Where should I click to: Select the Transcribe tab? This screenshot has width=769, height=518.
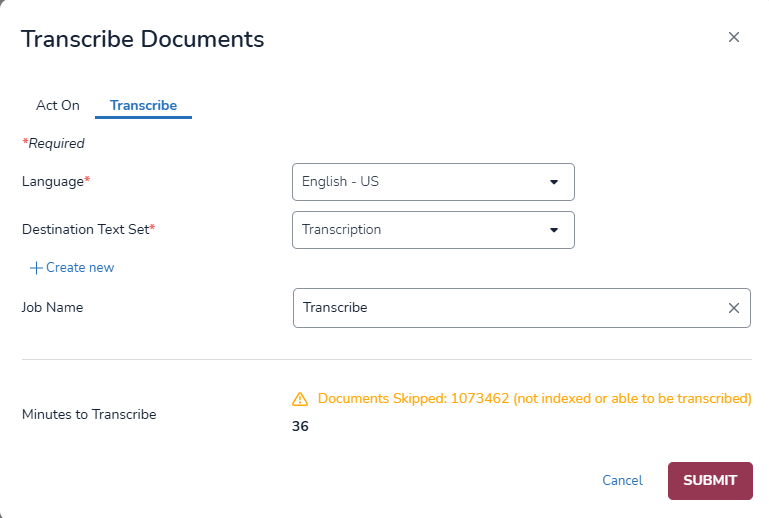click(143, 105)
